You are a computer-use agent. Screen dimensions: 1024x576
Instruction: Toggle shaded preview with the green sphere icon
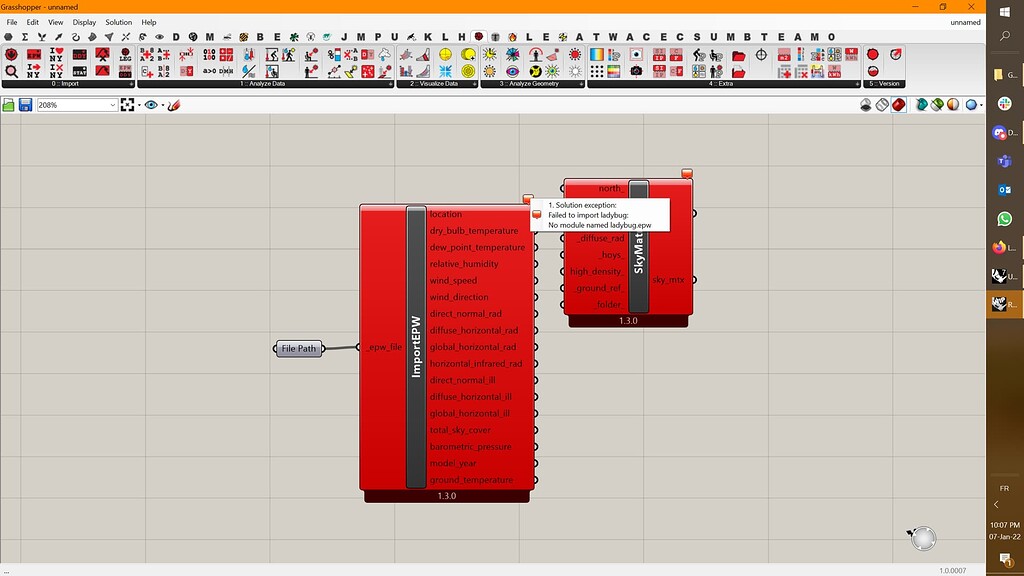click(x=936, y=104)
